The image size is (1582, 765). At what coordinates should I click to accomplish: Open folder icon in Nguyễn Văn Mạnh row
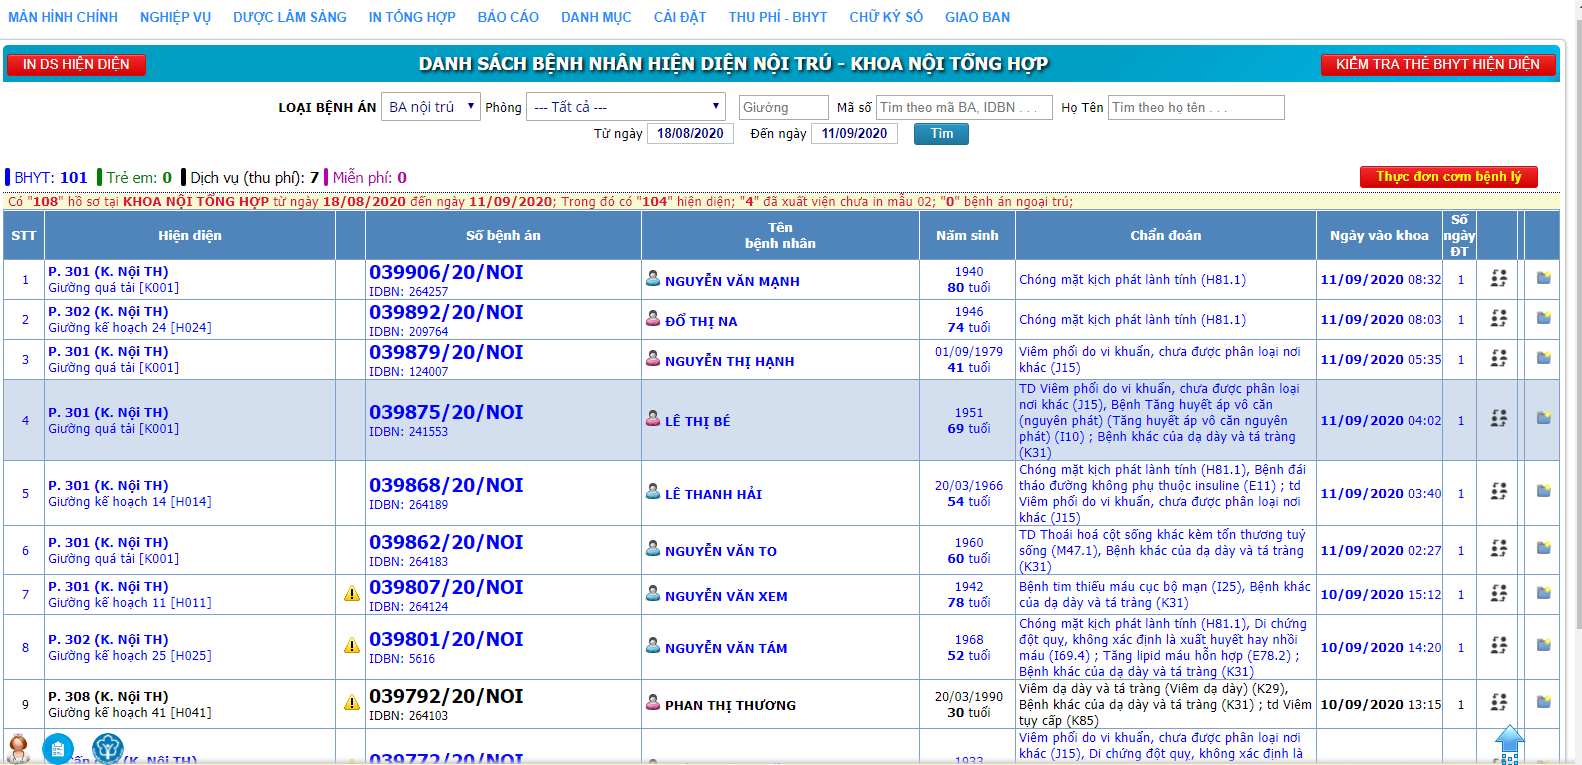[1543, 278]
